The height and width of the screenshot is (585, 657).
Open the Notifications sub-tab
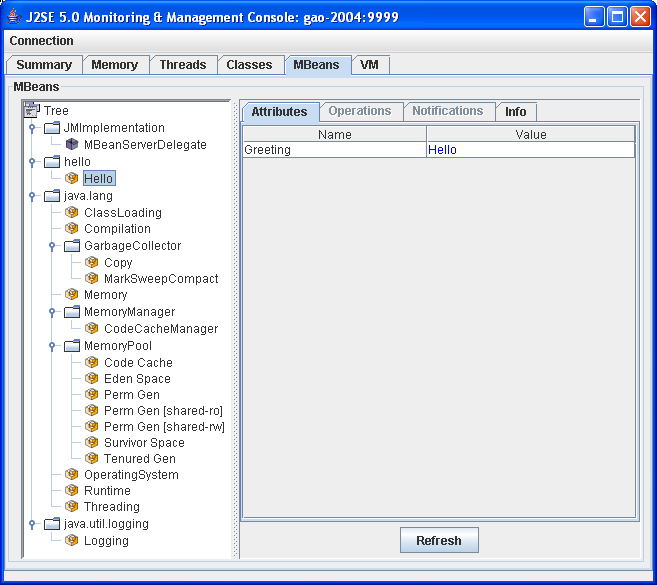(448, 111)
